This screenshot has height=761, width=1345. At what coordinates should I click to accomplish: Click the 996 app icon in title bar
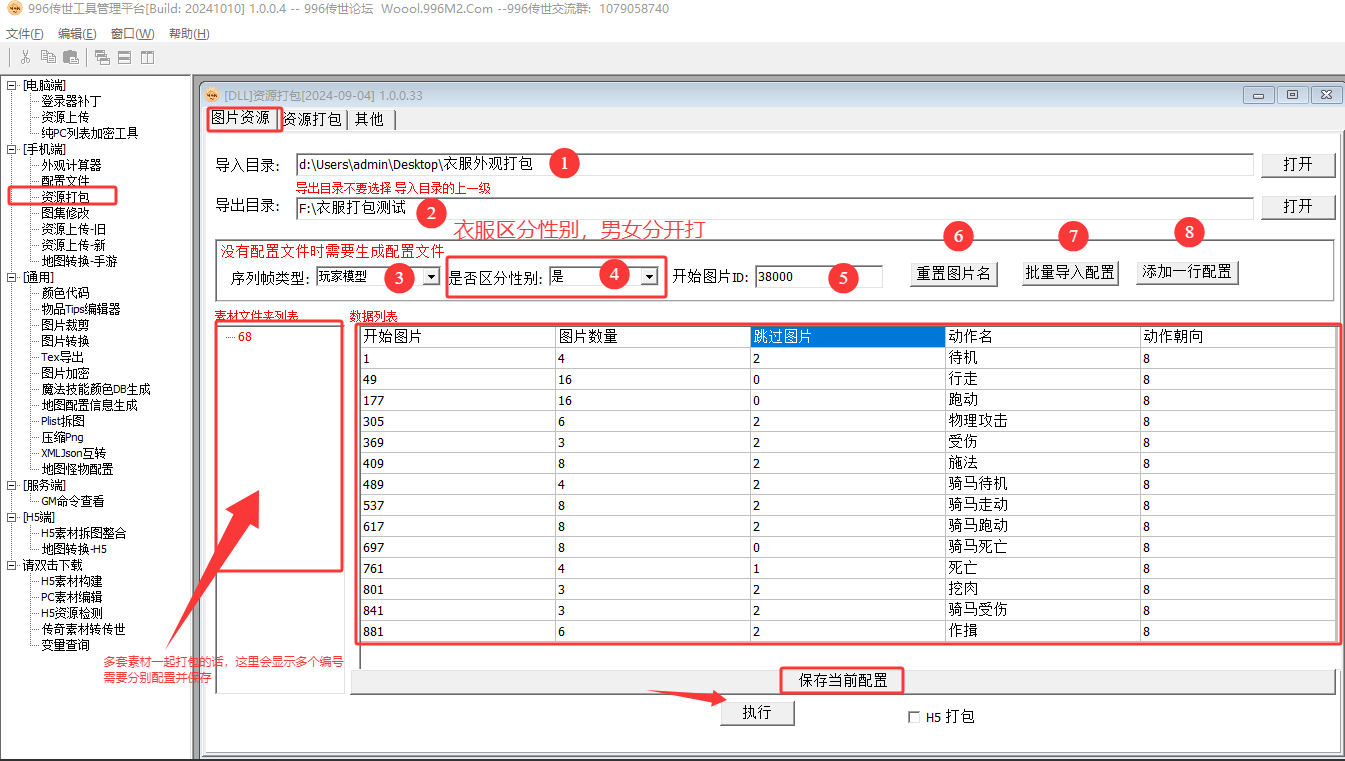pyautogui.click(x=13, y=9)
